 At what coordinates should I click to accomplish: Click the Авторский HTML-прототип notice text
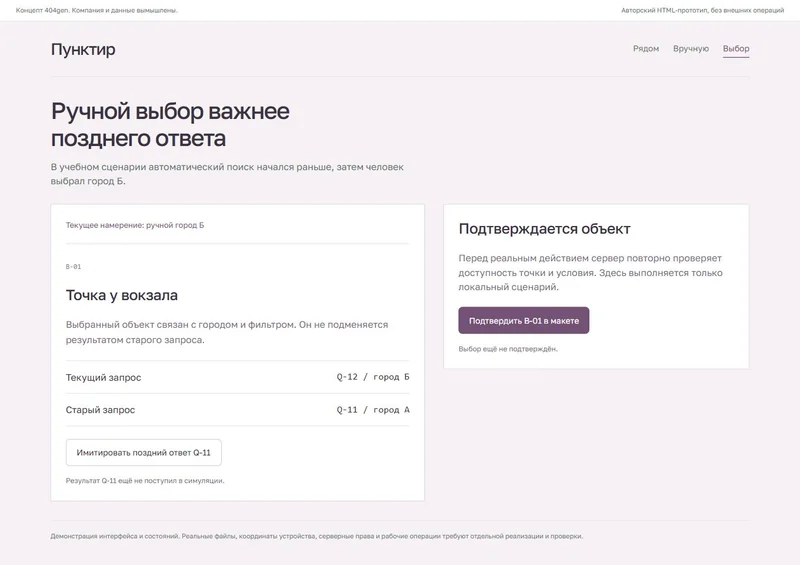(703, 10)
